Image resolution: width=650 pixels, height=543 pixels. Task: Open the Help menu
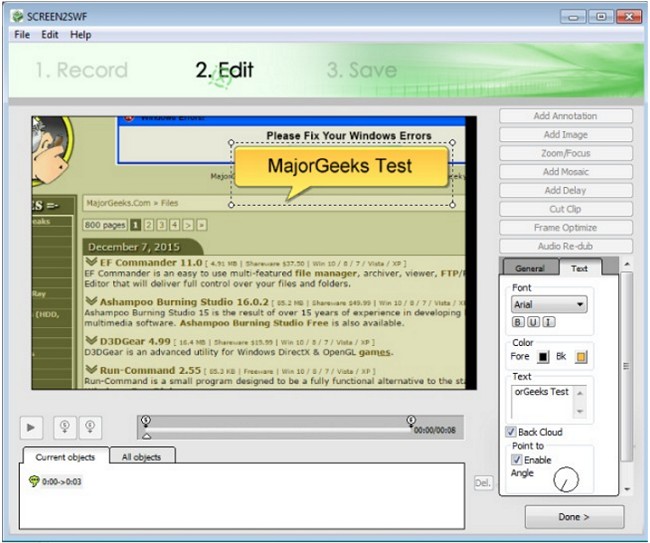[x=81, y=35]
